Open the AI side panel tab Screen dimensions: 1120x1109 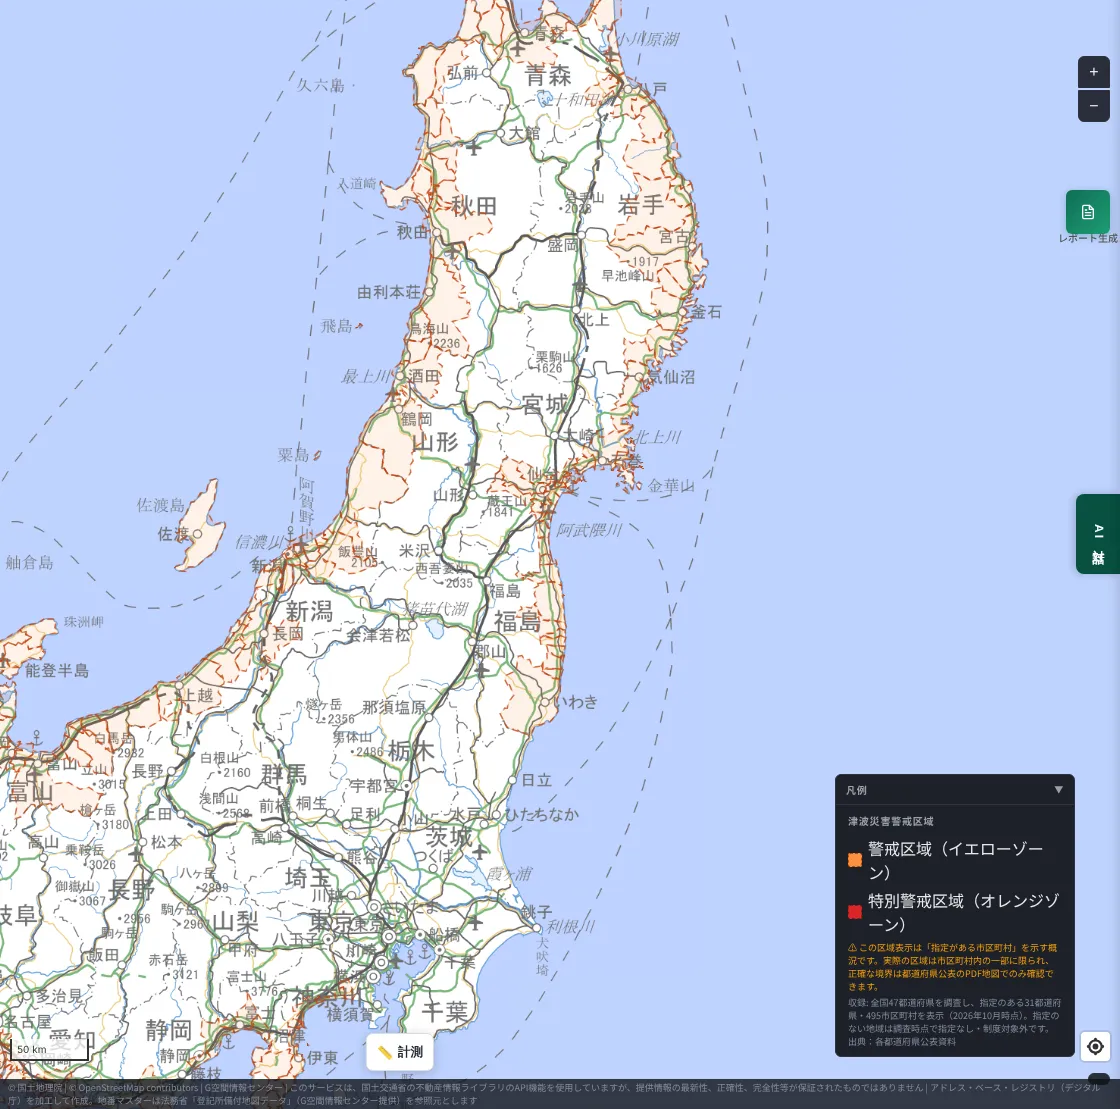(x=1098, y=533)
